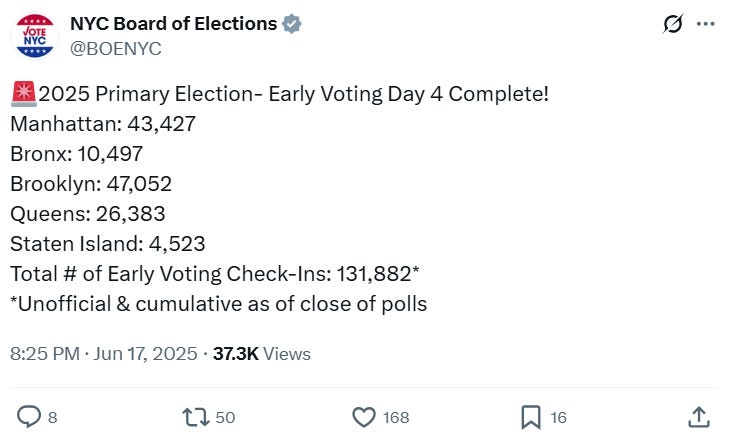Click the share upload arrow icon
Viewport: 732px width, 441px height.
point(699,416)
